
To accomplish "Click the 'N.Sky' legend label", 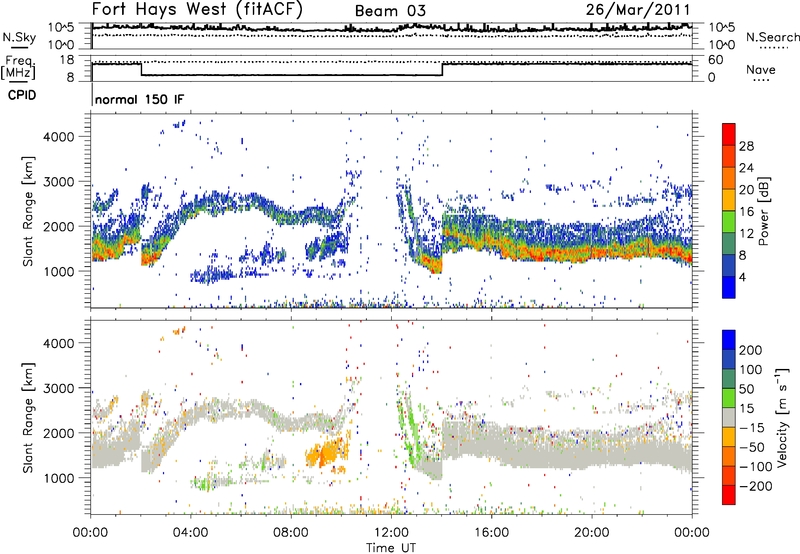I will point(19,37).
